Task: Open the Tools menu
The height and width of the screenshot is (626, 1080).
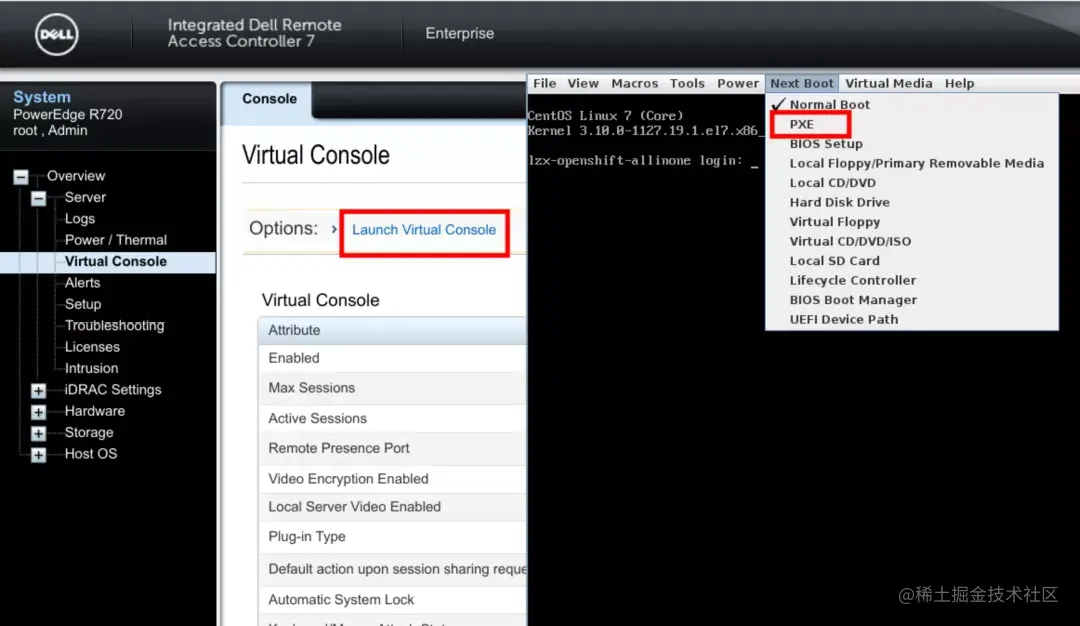Action: (x=687, y=83)
